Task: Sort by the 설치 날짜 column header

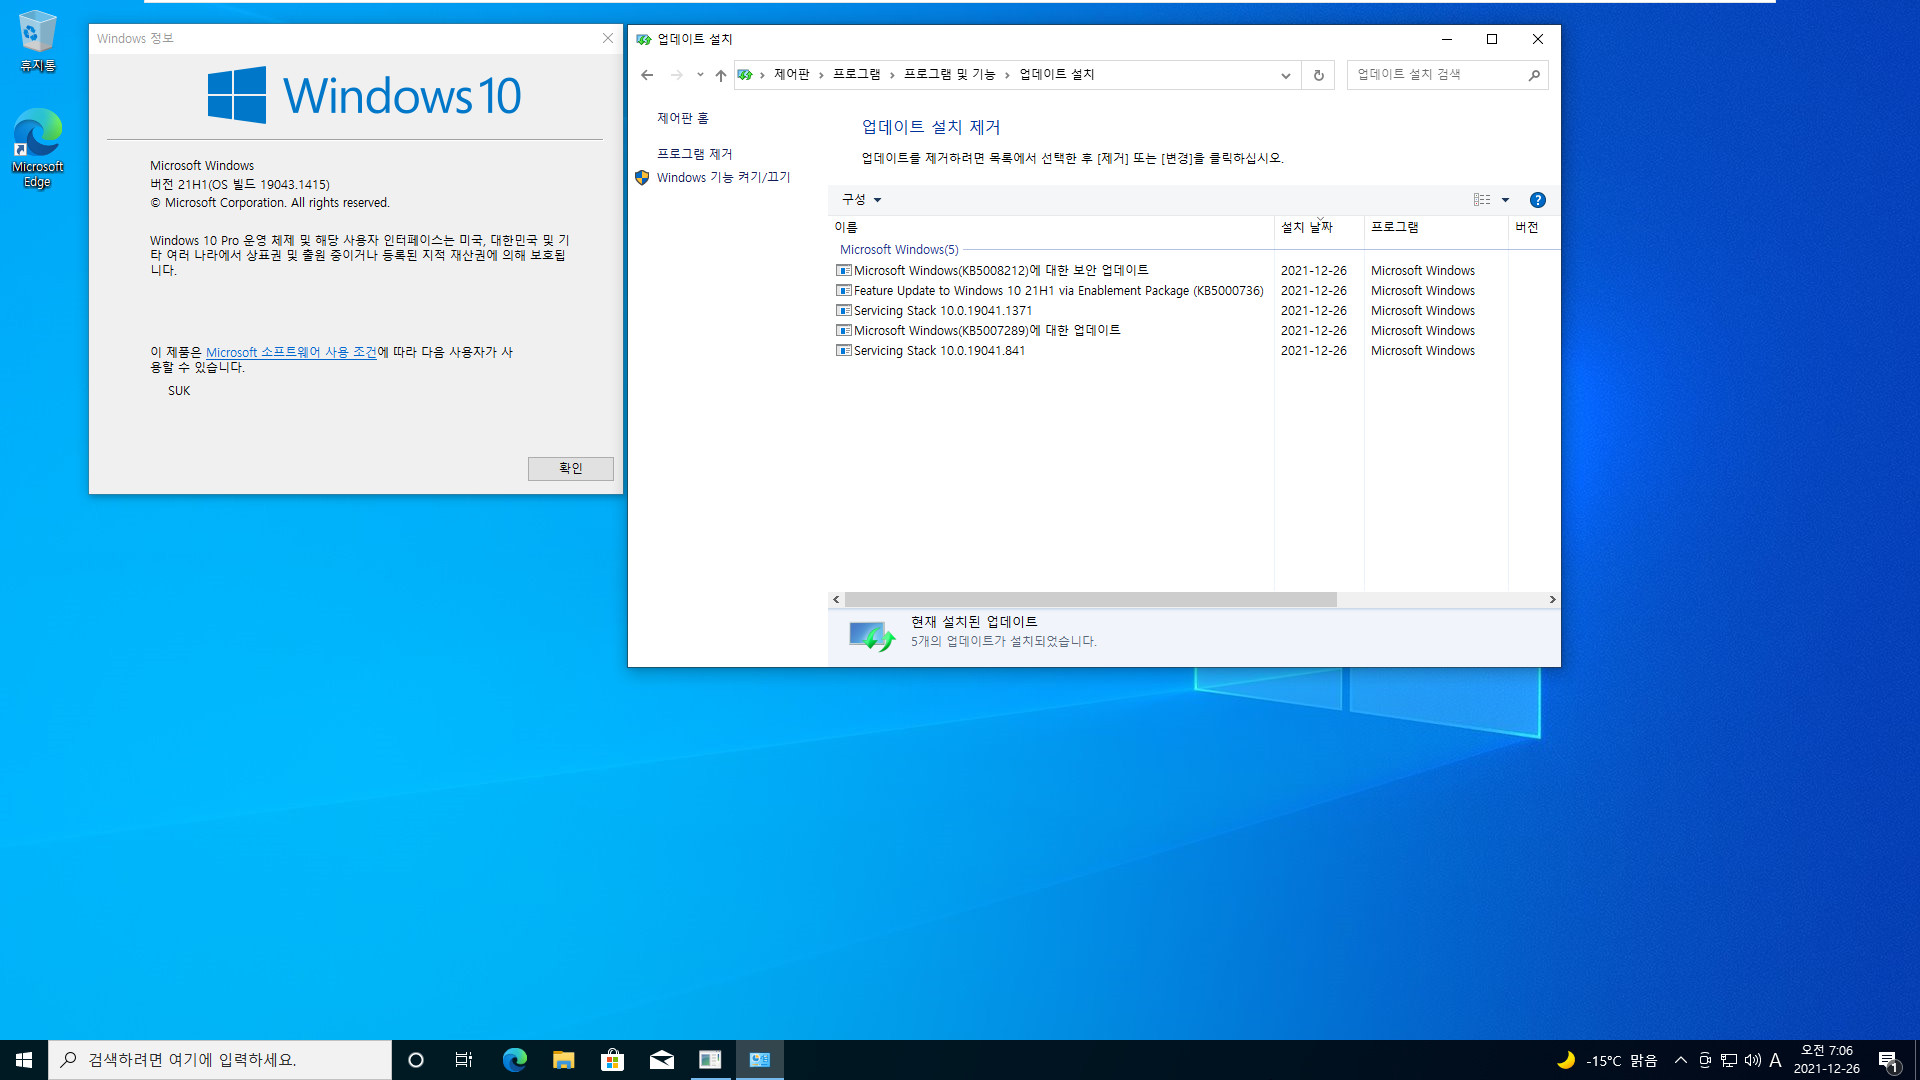Action: (1319, 228)
